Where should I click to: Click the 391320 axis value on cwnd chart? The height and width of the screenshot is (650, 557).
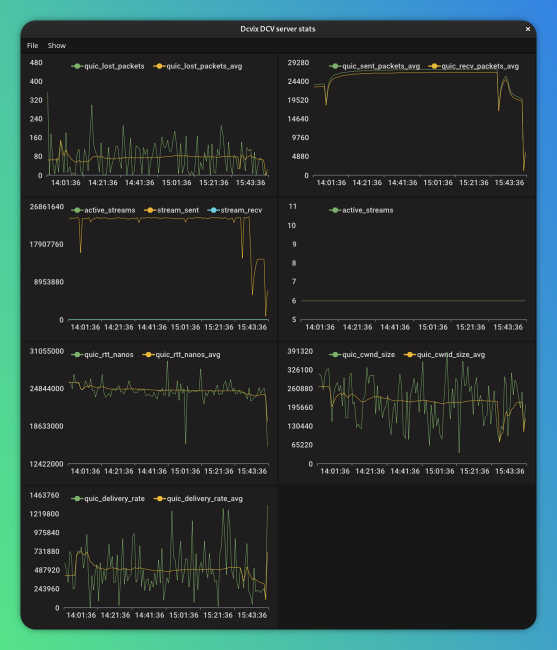pos(300,351)
